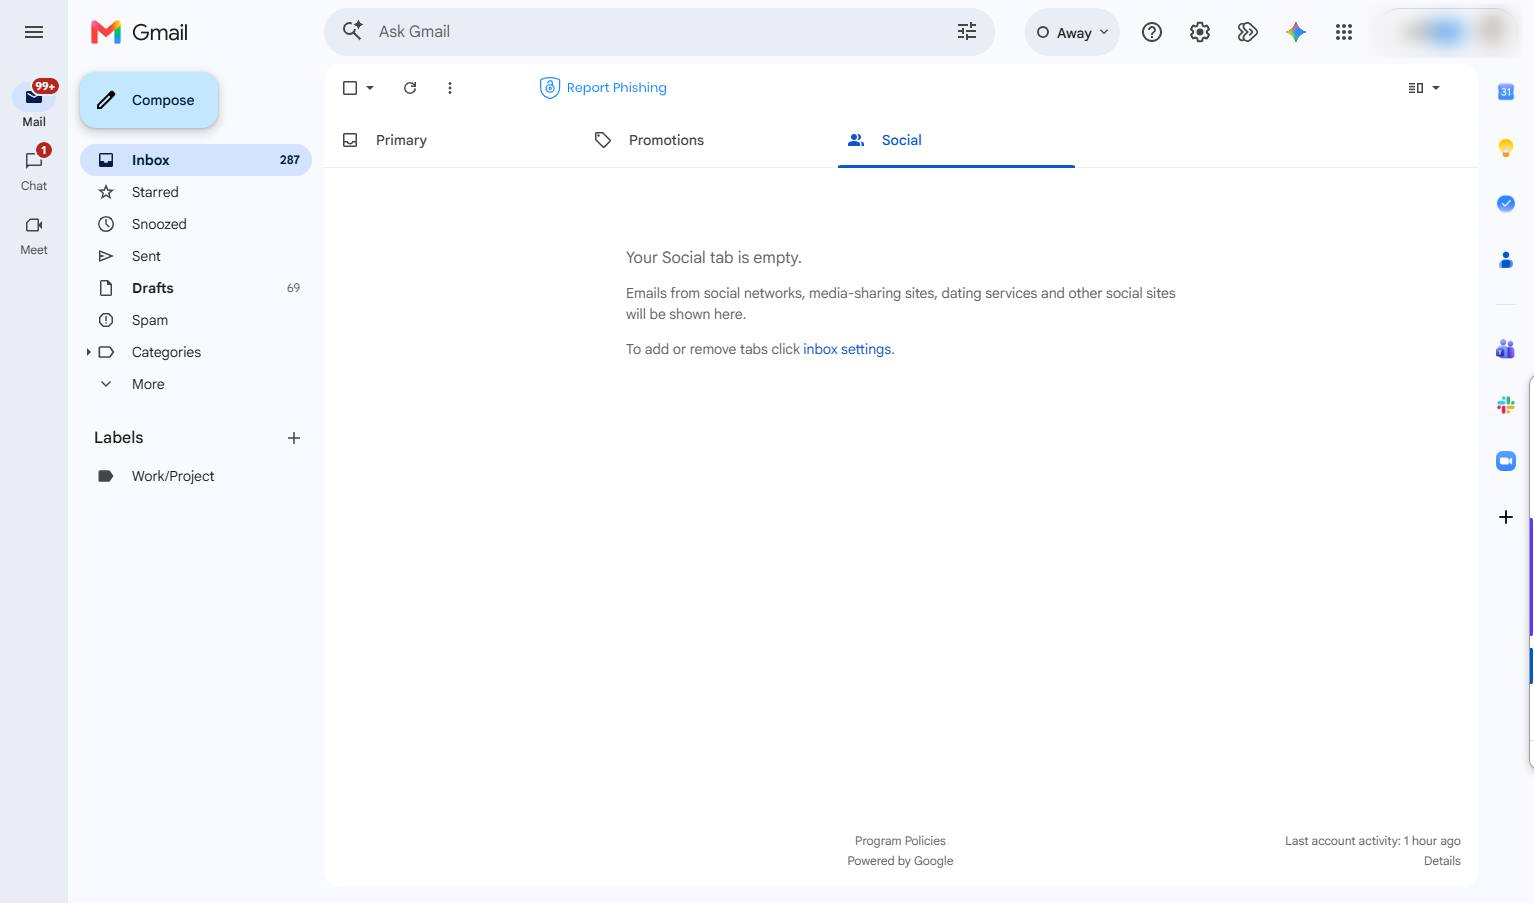Open Google Keep side panel
The width and height of the screenshot is (1534, 903).
(1506, 148)
